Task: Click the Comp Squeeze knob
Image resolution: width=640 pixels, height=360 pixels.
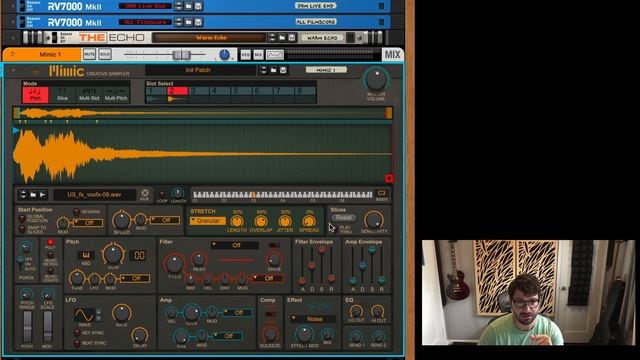Action: pos(270,334)
